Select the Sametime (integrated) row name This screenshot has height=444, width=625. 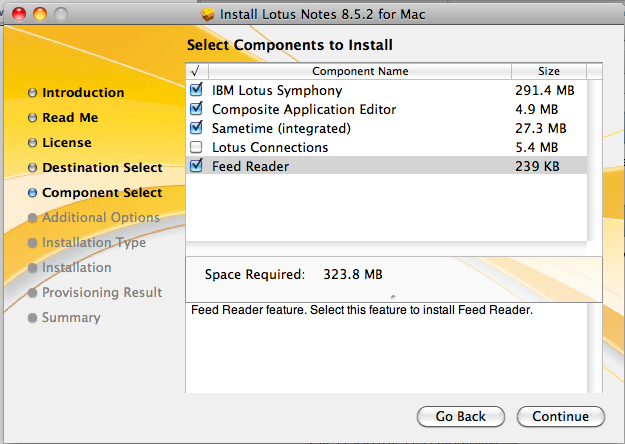[x=281, y=128]
